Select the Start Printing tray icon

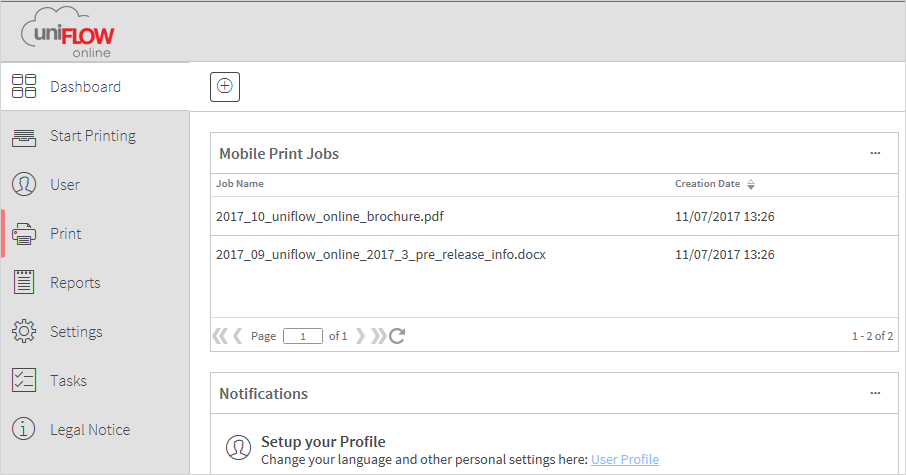[24, 137]
